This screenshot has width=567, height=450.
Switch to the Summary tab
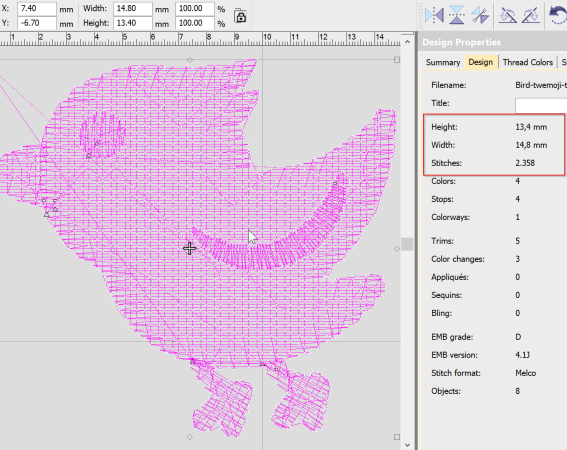(443, 62)
